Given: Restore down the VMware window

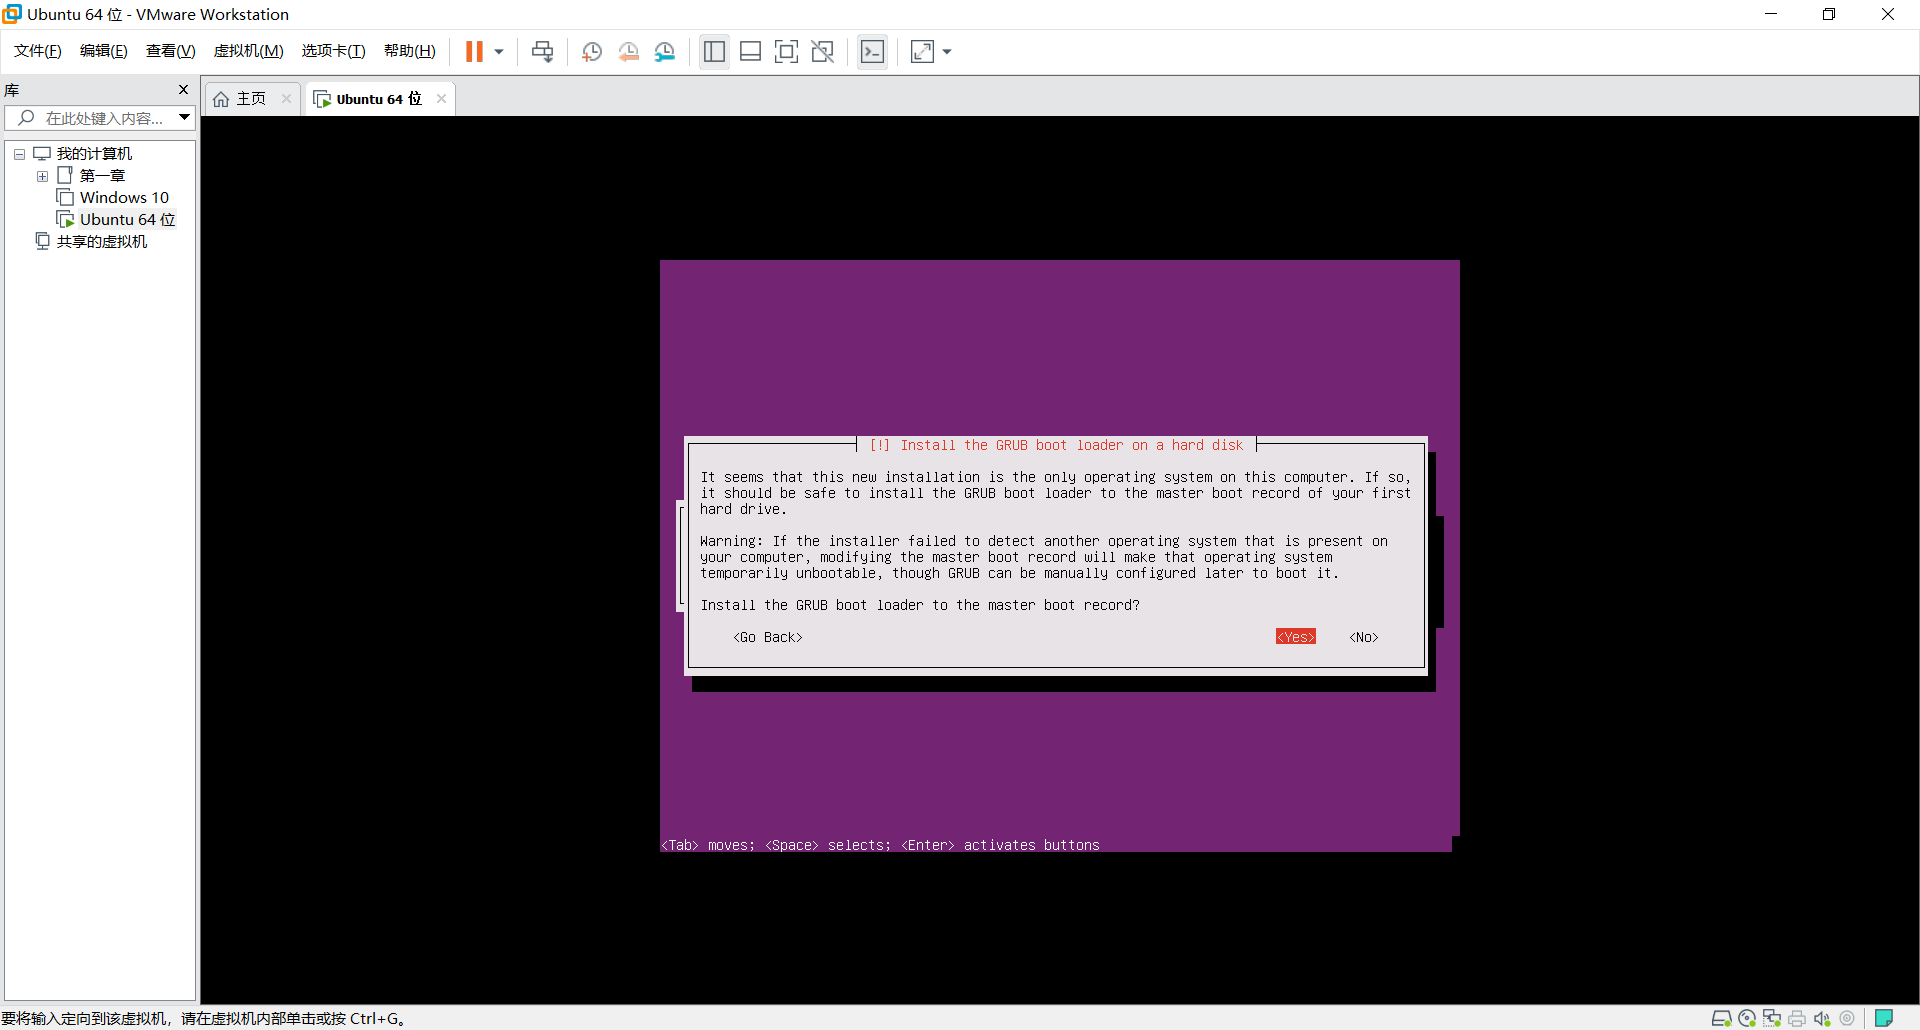Looking at the screenshot, I should [x=1829, y=14].
